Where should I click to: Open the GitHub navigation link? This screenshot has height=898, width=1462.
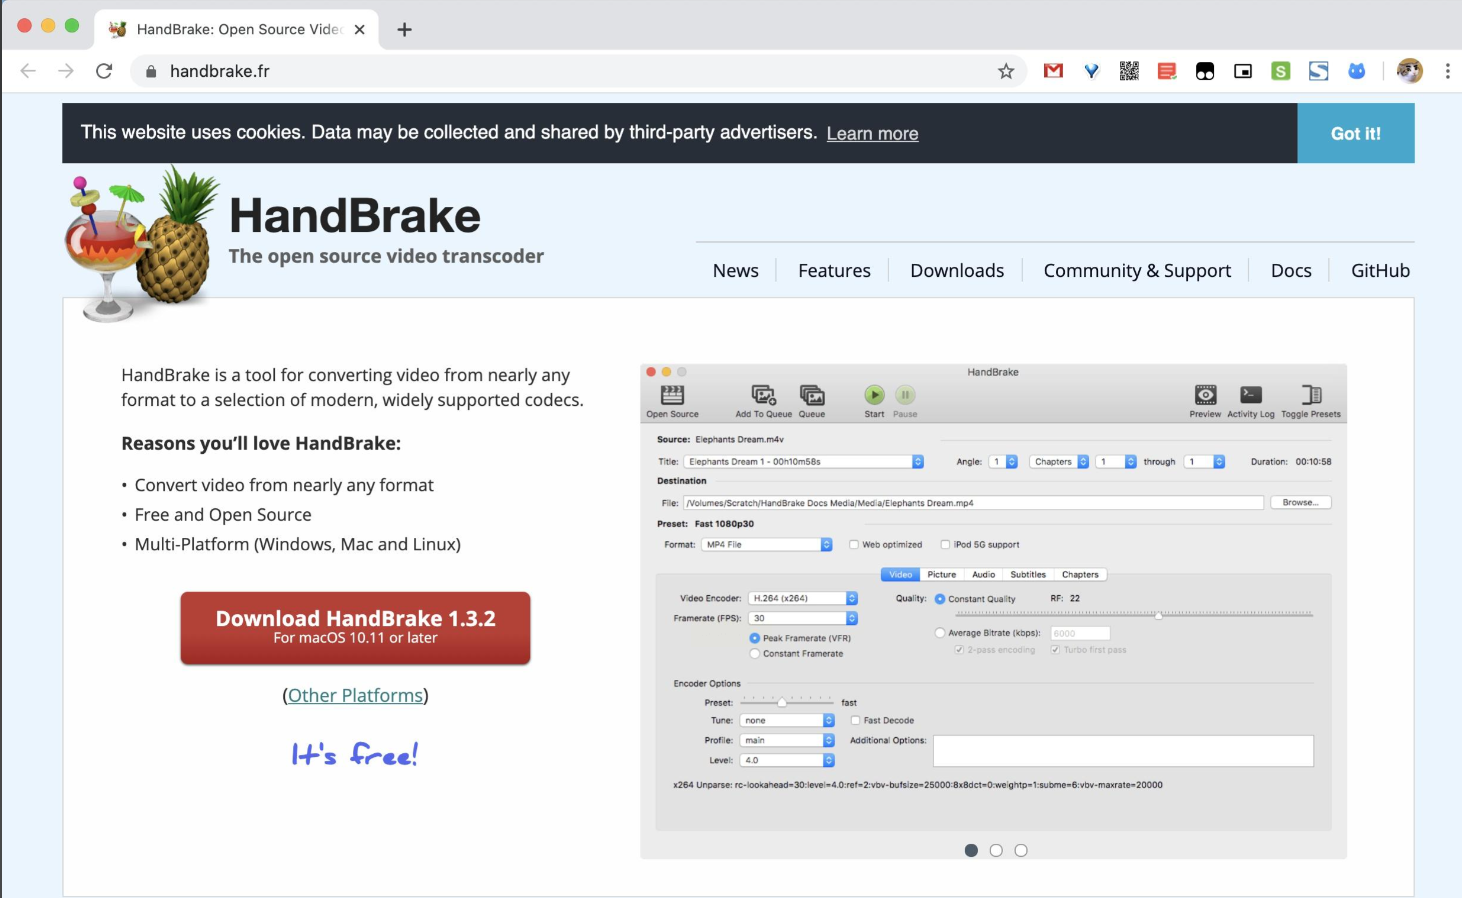click(1380, 271)
